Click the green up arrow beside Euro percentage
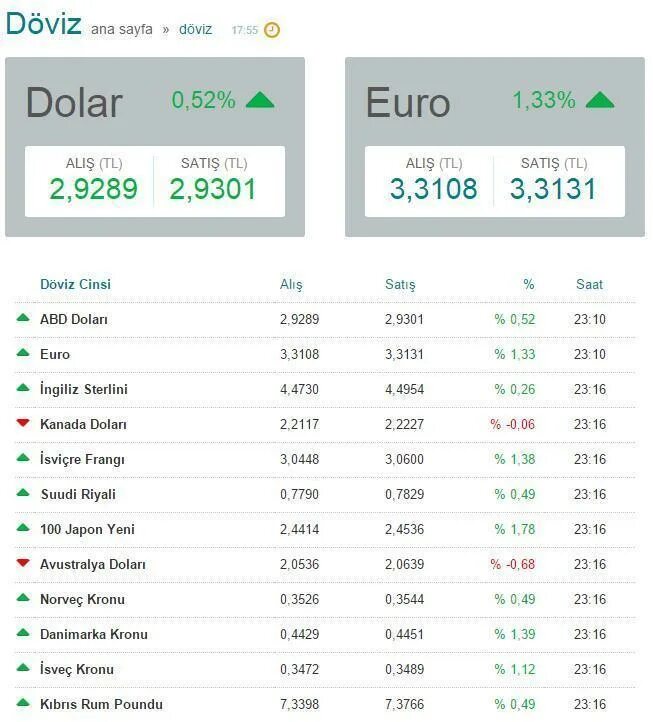This screenshot has width=653, height=722. coord(600,100)
